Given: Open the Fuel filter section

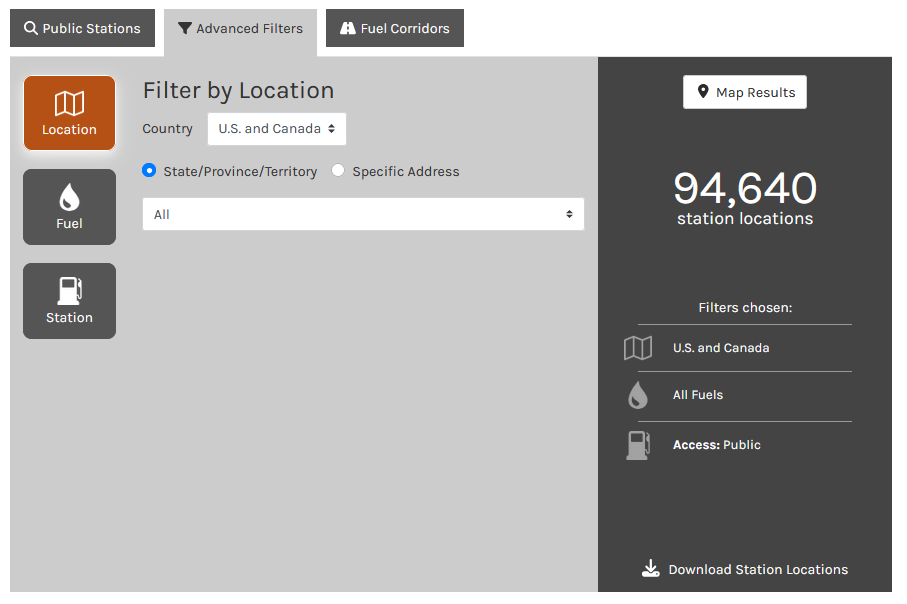Looking at the screenshot, I should (69, 207).
